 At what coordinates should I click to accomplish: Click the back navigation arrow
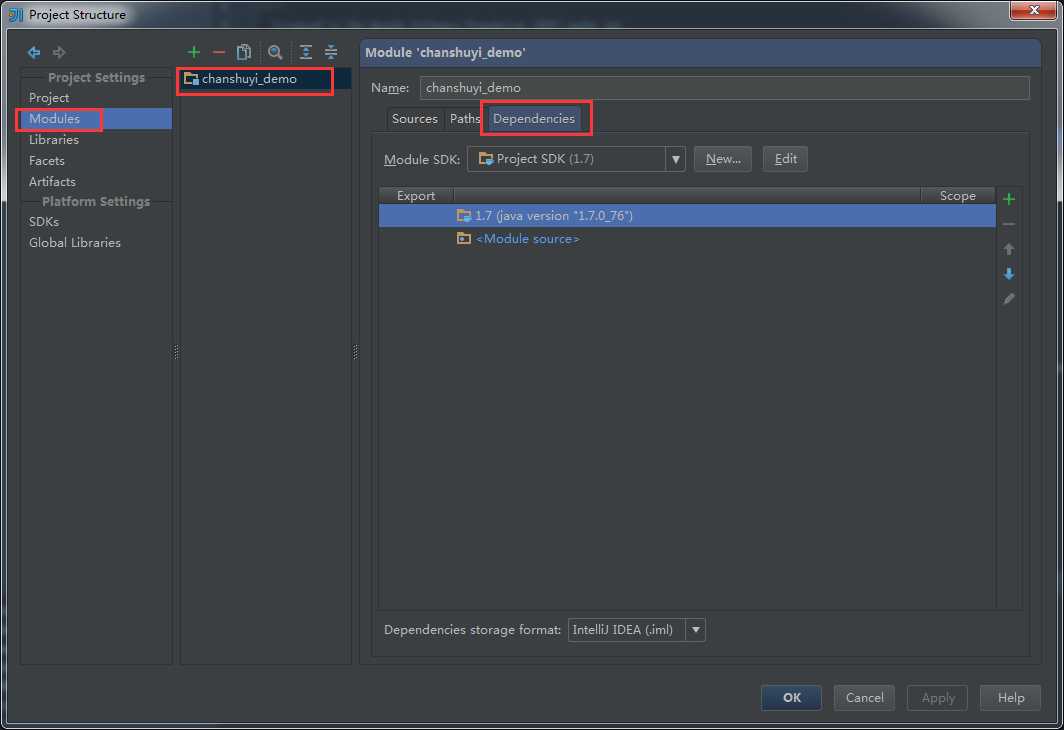click(x=34, y=52)
